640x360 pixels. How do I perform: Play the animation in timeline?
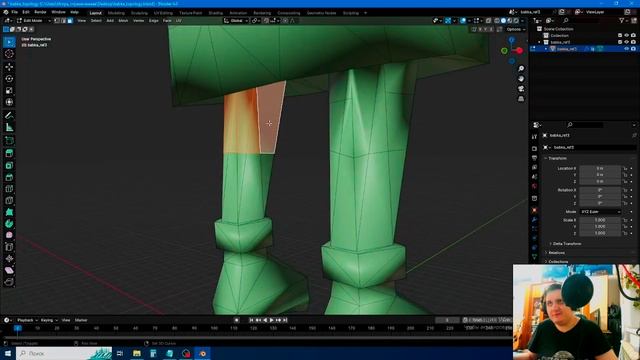[x=272, y=320]
